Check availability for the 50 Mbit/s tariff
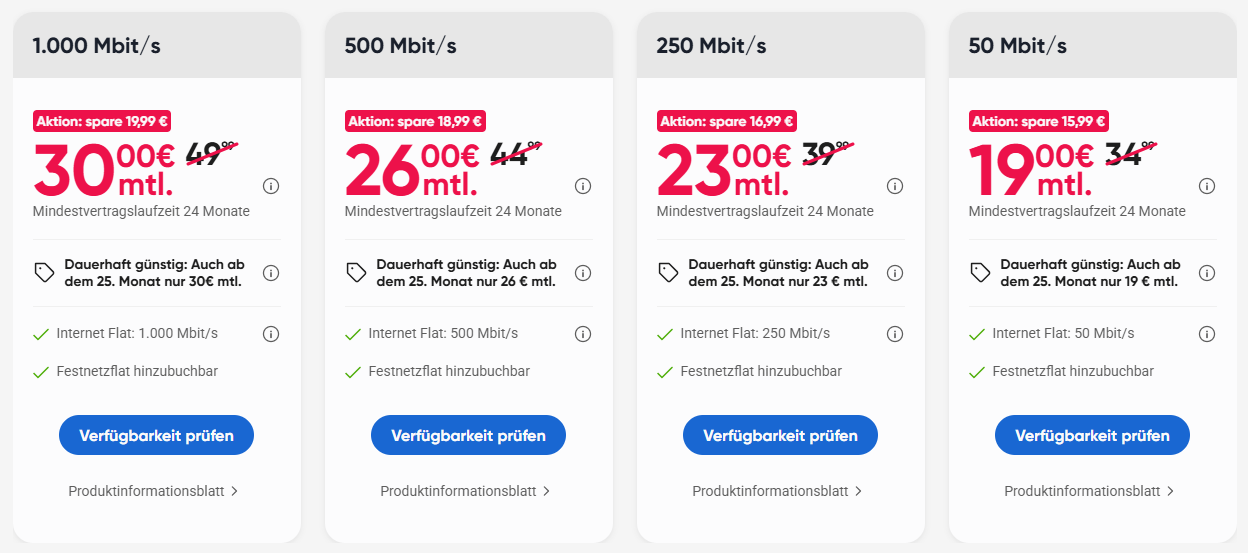 pos(1092,436)
